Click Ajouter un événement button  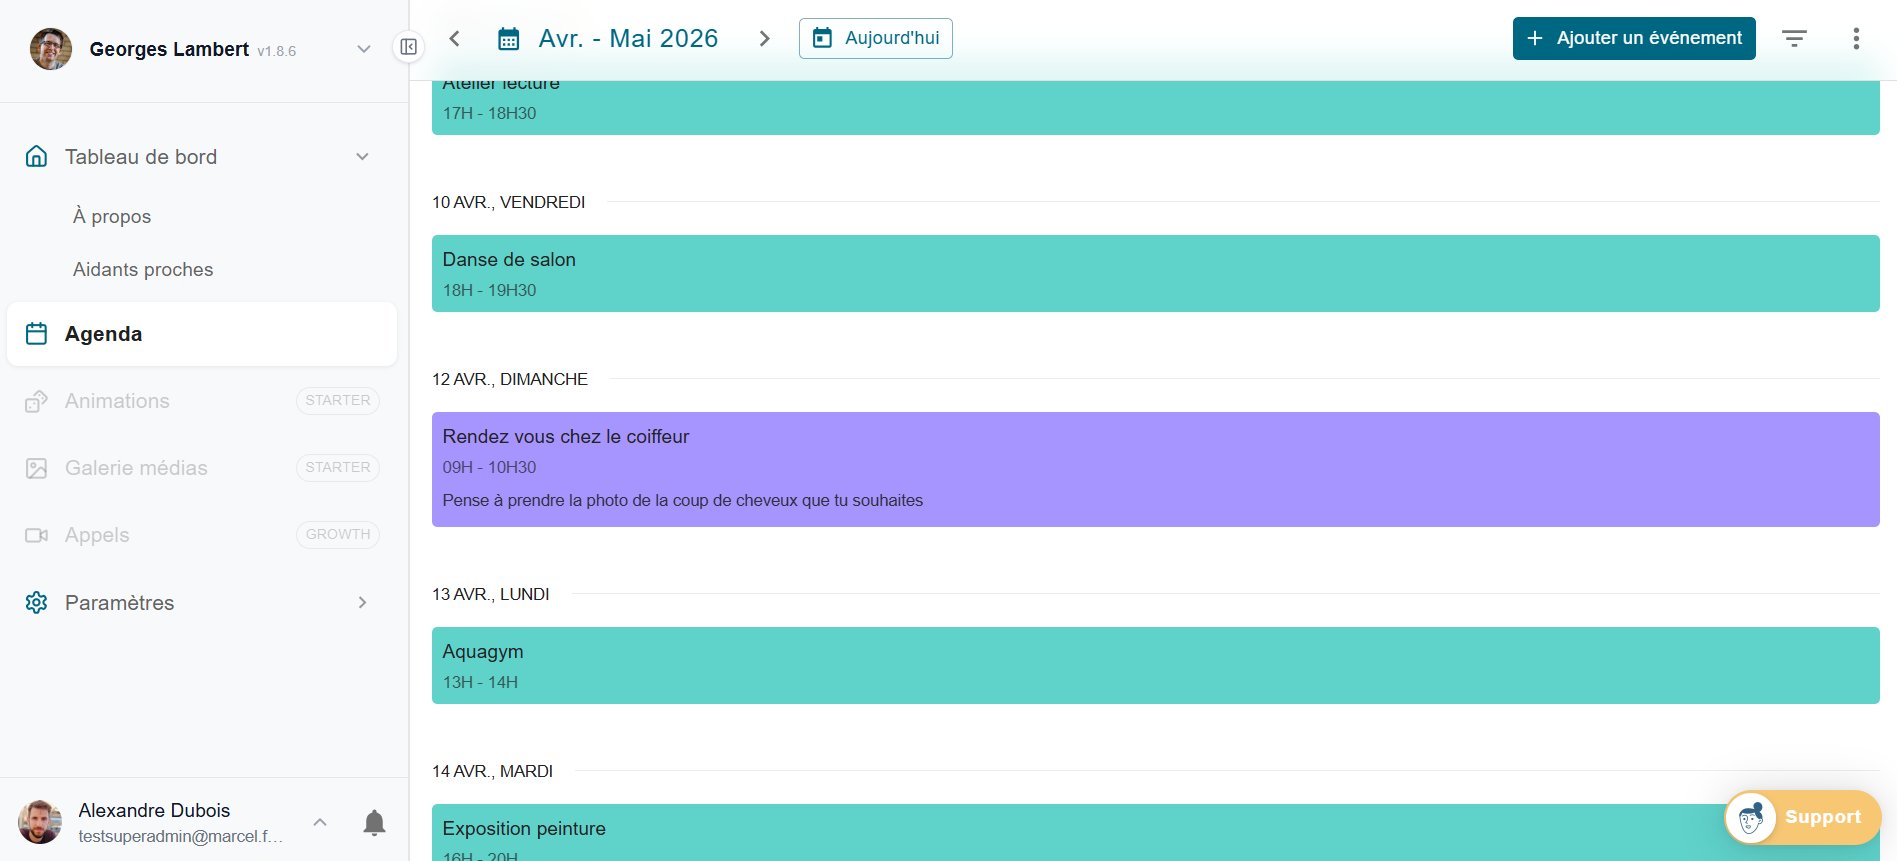tap(1634, 38)
